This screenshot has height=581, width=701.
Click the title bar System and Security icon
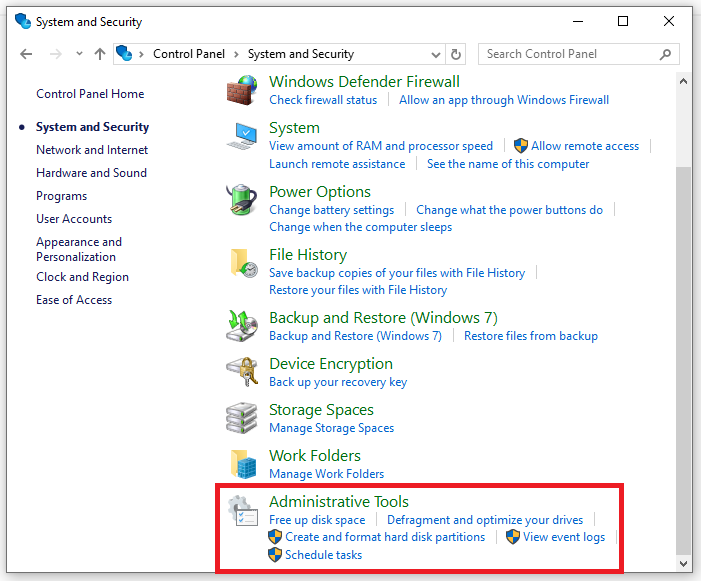tap(23, 21)
